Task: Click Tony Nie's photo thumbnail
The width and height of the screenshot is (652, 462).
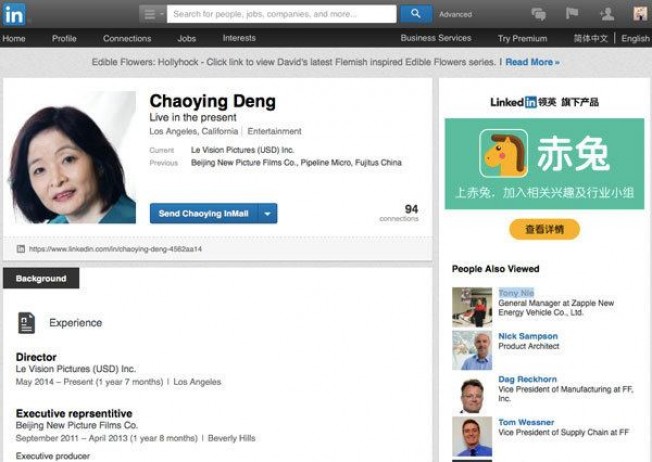Action: click(472, 307)
